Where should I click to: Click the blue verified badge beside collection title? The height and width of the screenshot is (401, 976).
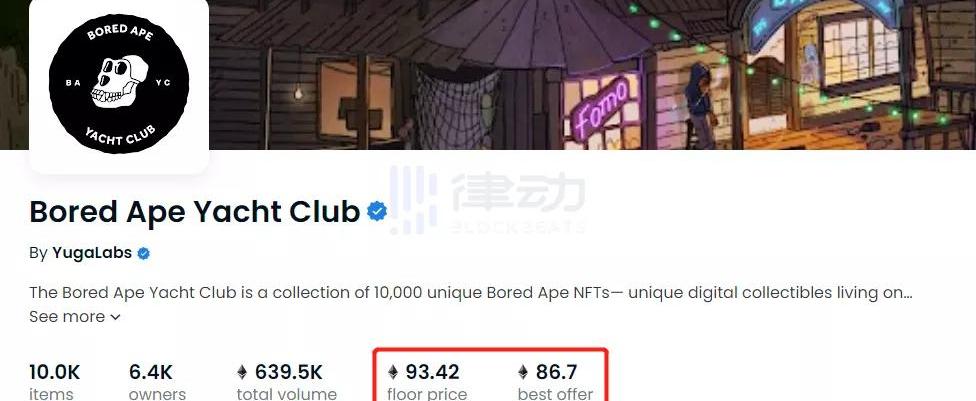tap(377, 212)
